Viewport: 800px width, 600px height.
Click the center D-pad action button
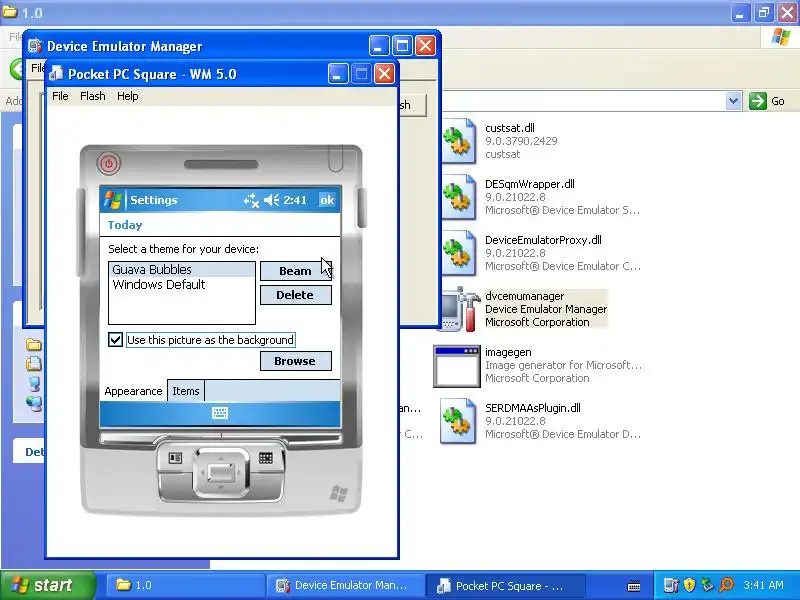point(221,472)
